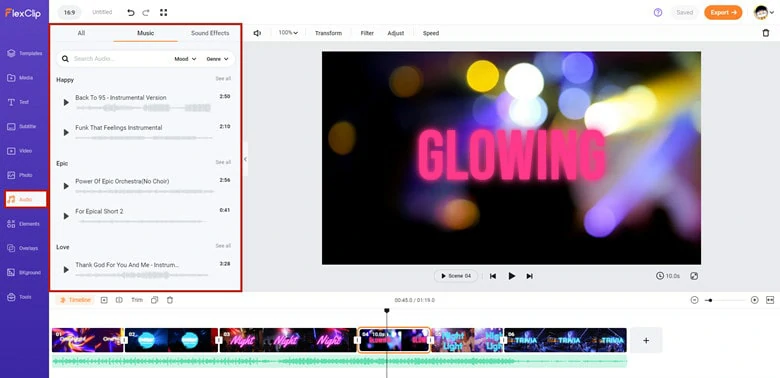Preview Thank God For You And Me track
Image resolution: width=780 pixels, height=378 pixels.
pyautogui.click(x=66, y=270)
